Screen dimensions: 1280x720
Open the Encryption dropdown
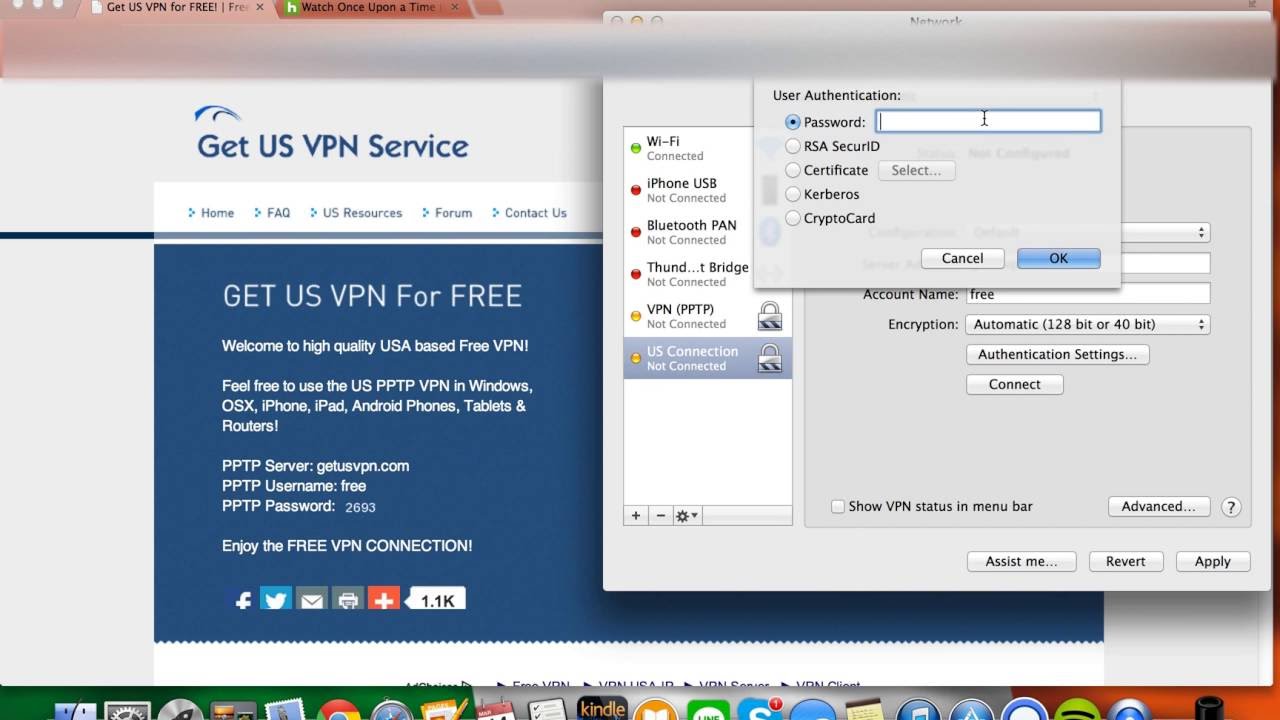click(1087, 324)
